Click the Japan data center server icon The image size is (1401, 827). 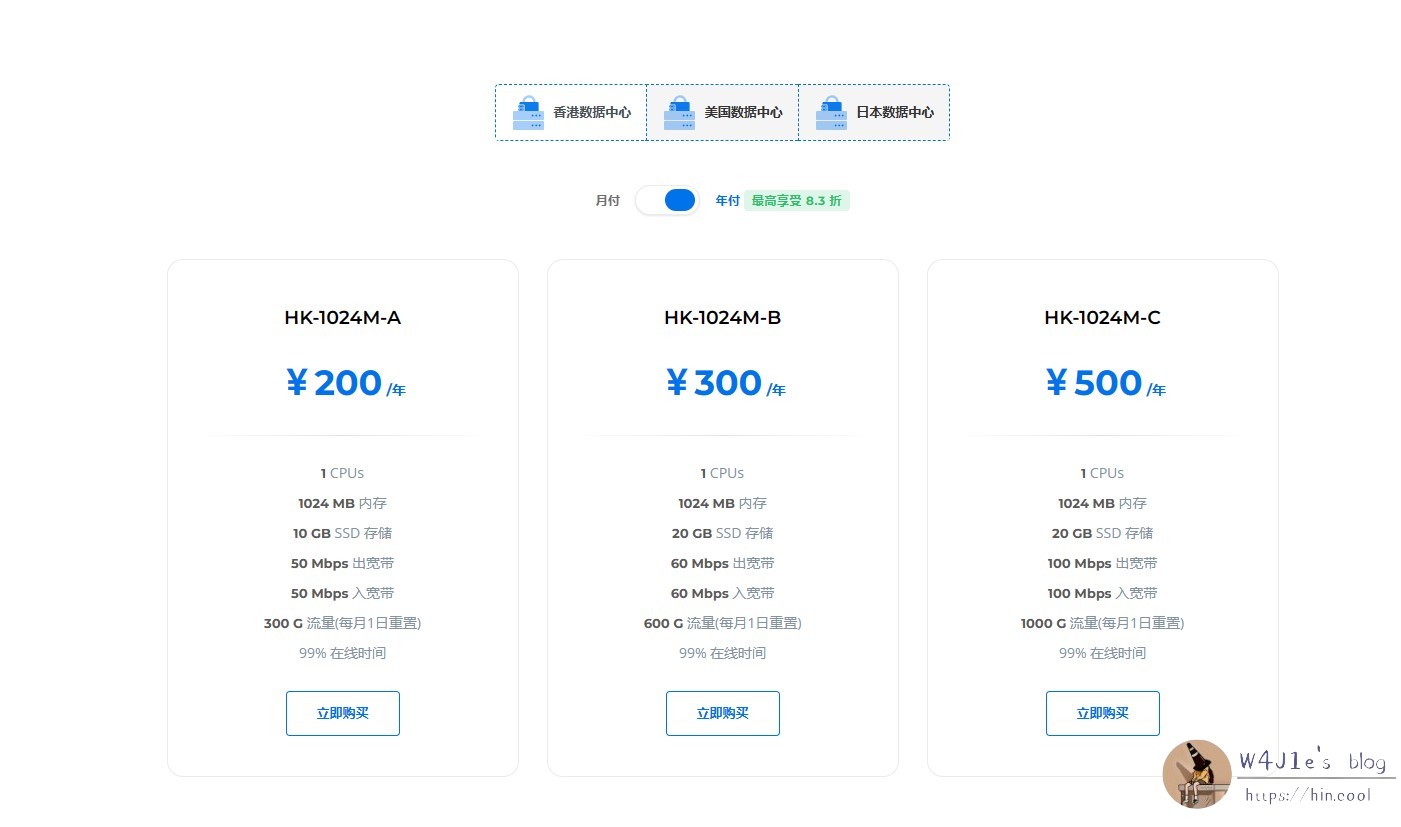pyautogui.click(x=831, y=113)
